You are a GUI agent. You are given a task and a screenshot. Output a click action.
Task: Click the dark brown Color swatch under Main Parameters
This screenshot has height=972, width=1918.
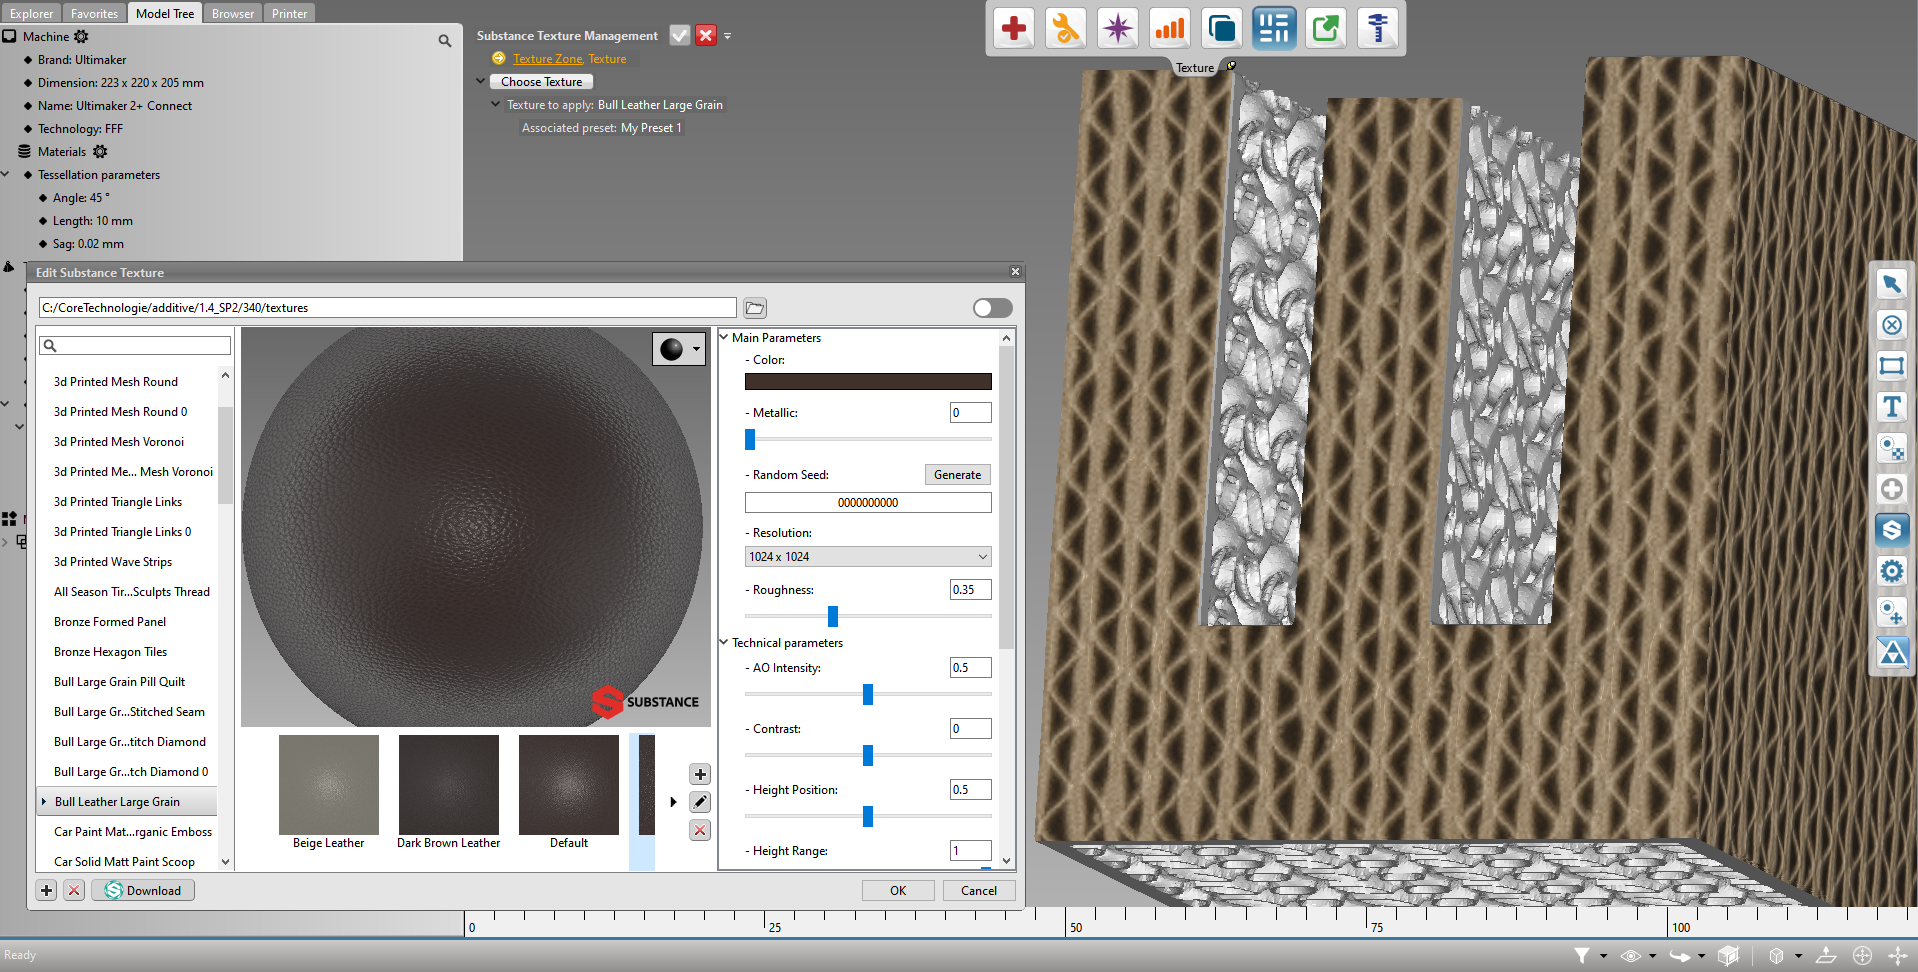(x=867, y=381)
